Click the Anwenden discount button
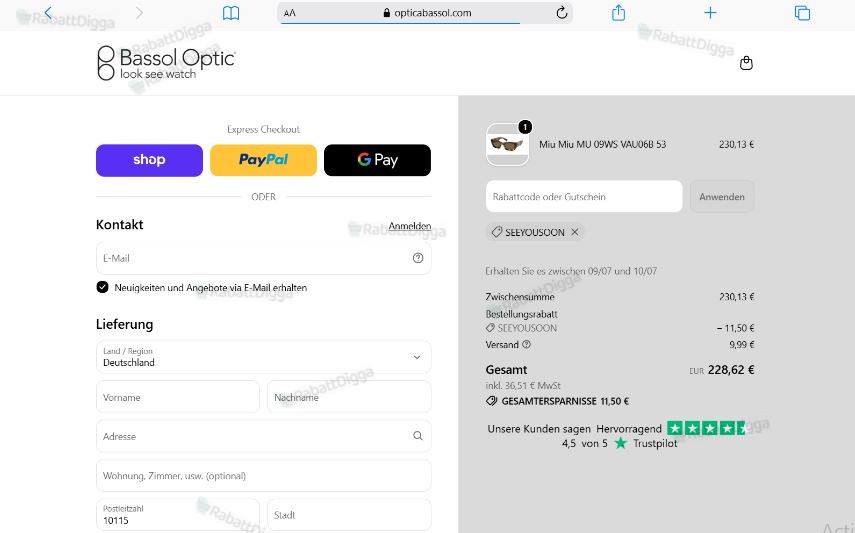855x533 pixels. (722, 196)
